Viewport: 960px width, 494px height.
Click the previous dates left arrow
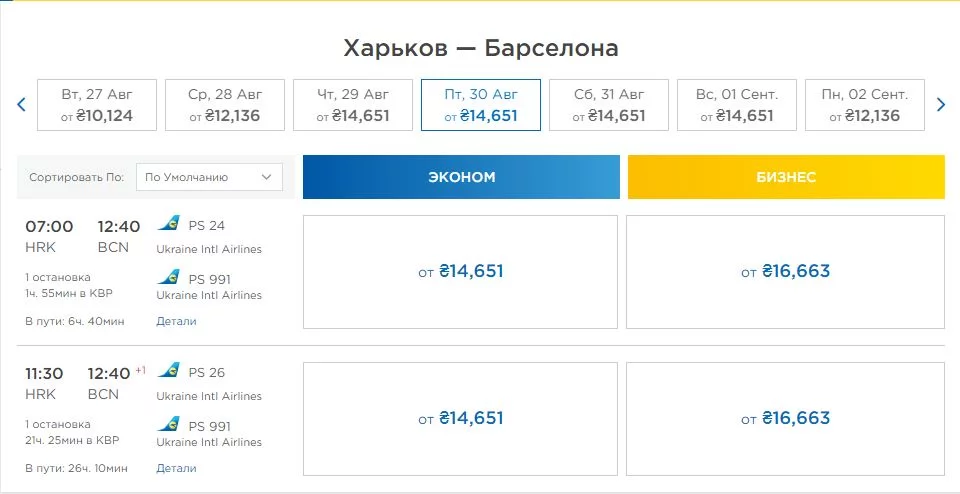(x=21, y=104)
